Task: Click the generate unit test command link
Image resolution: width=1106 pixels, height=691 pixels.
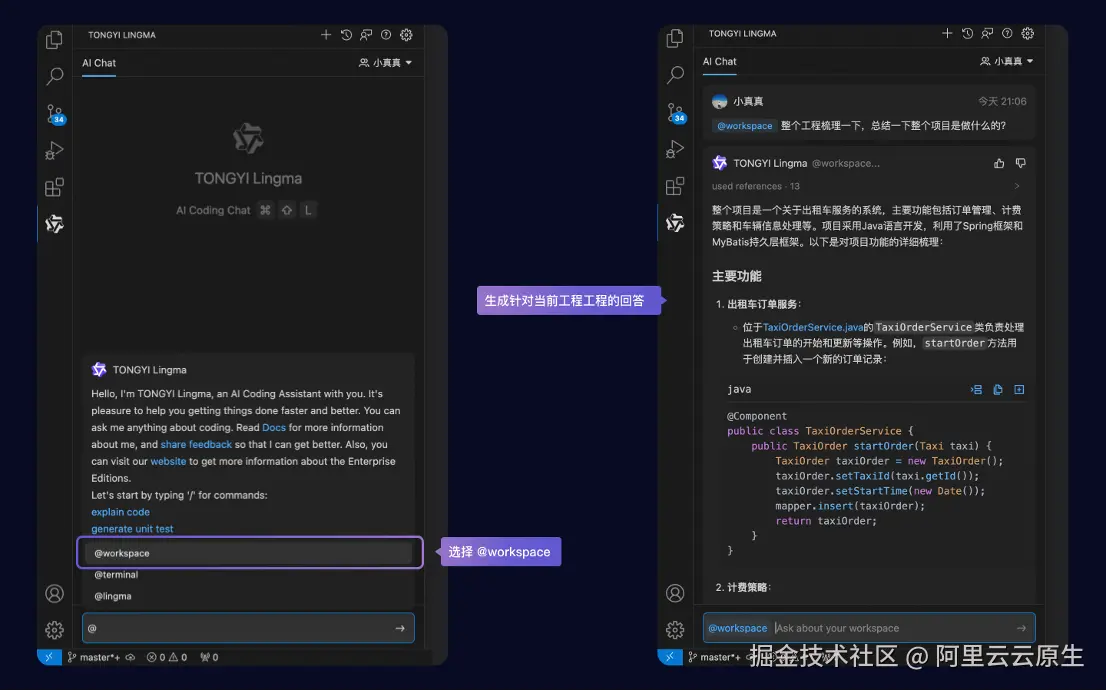Action: tap(132, 529)
